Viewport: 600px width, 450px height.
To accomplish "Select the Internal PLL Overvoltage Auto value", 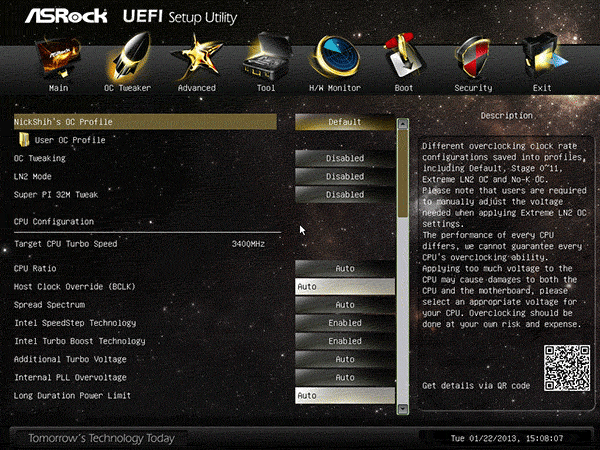I will point(344,378).
